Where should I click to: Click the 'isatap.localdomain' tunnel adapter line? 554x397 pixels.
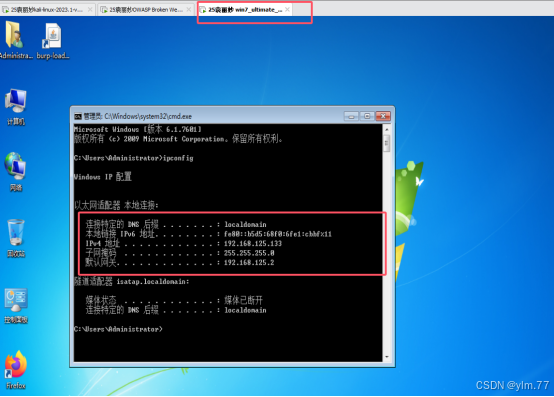click(x=131, y=282)
